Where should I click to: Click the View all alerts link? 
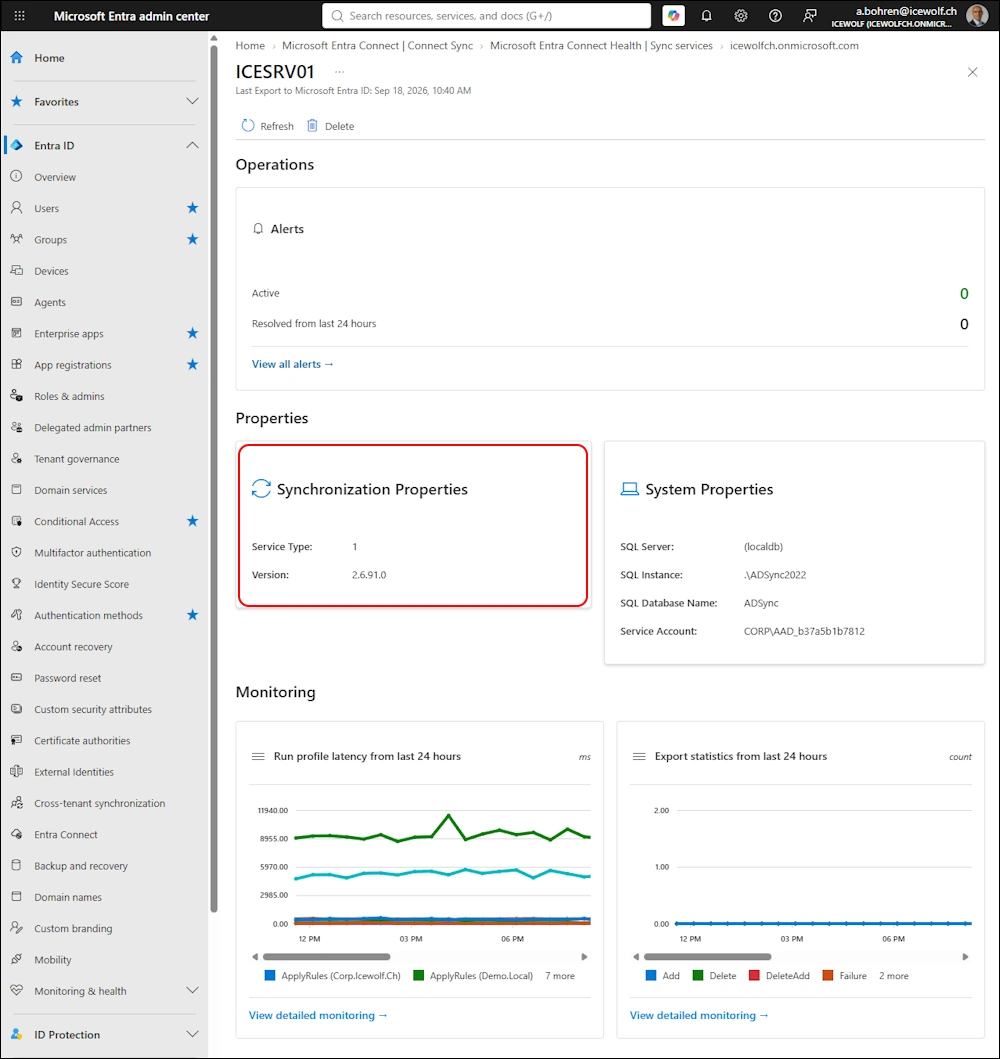(292, 364)
